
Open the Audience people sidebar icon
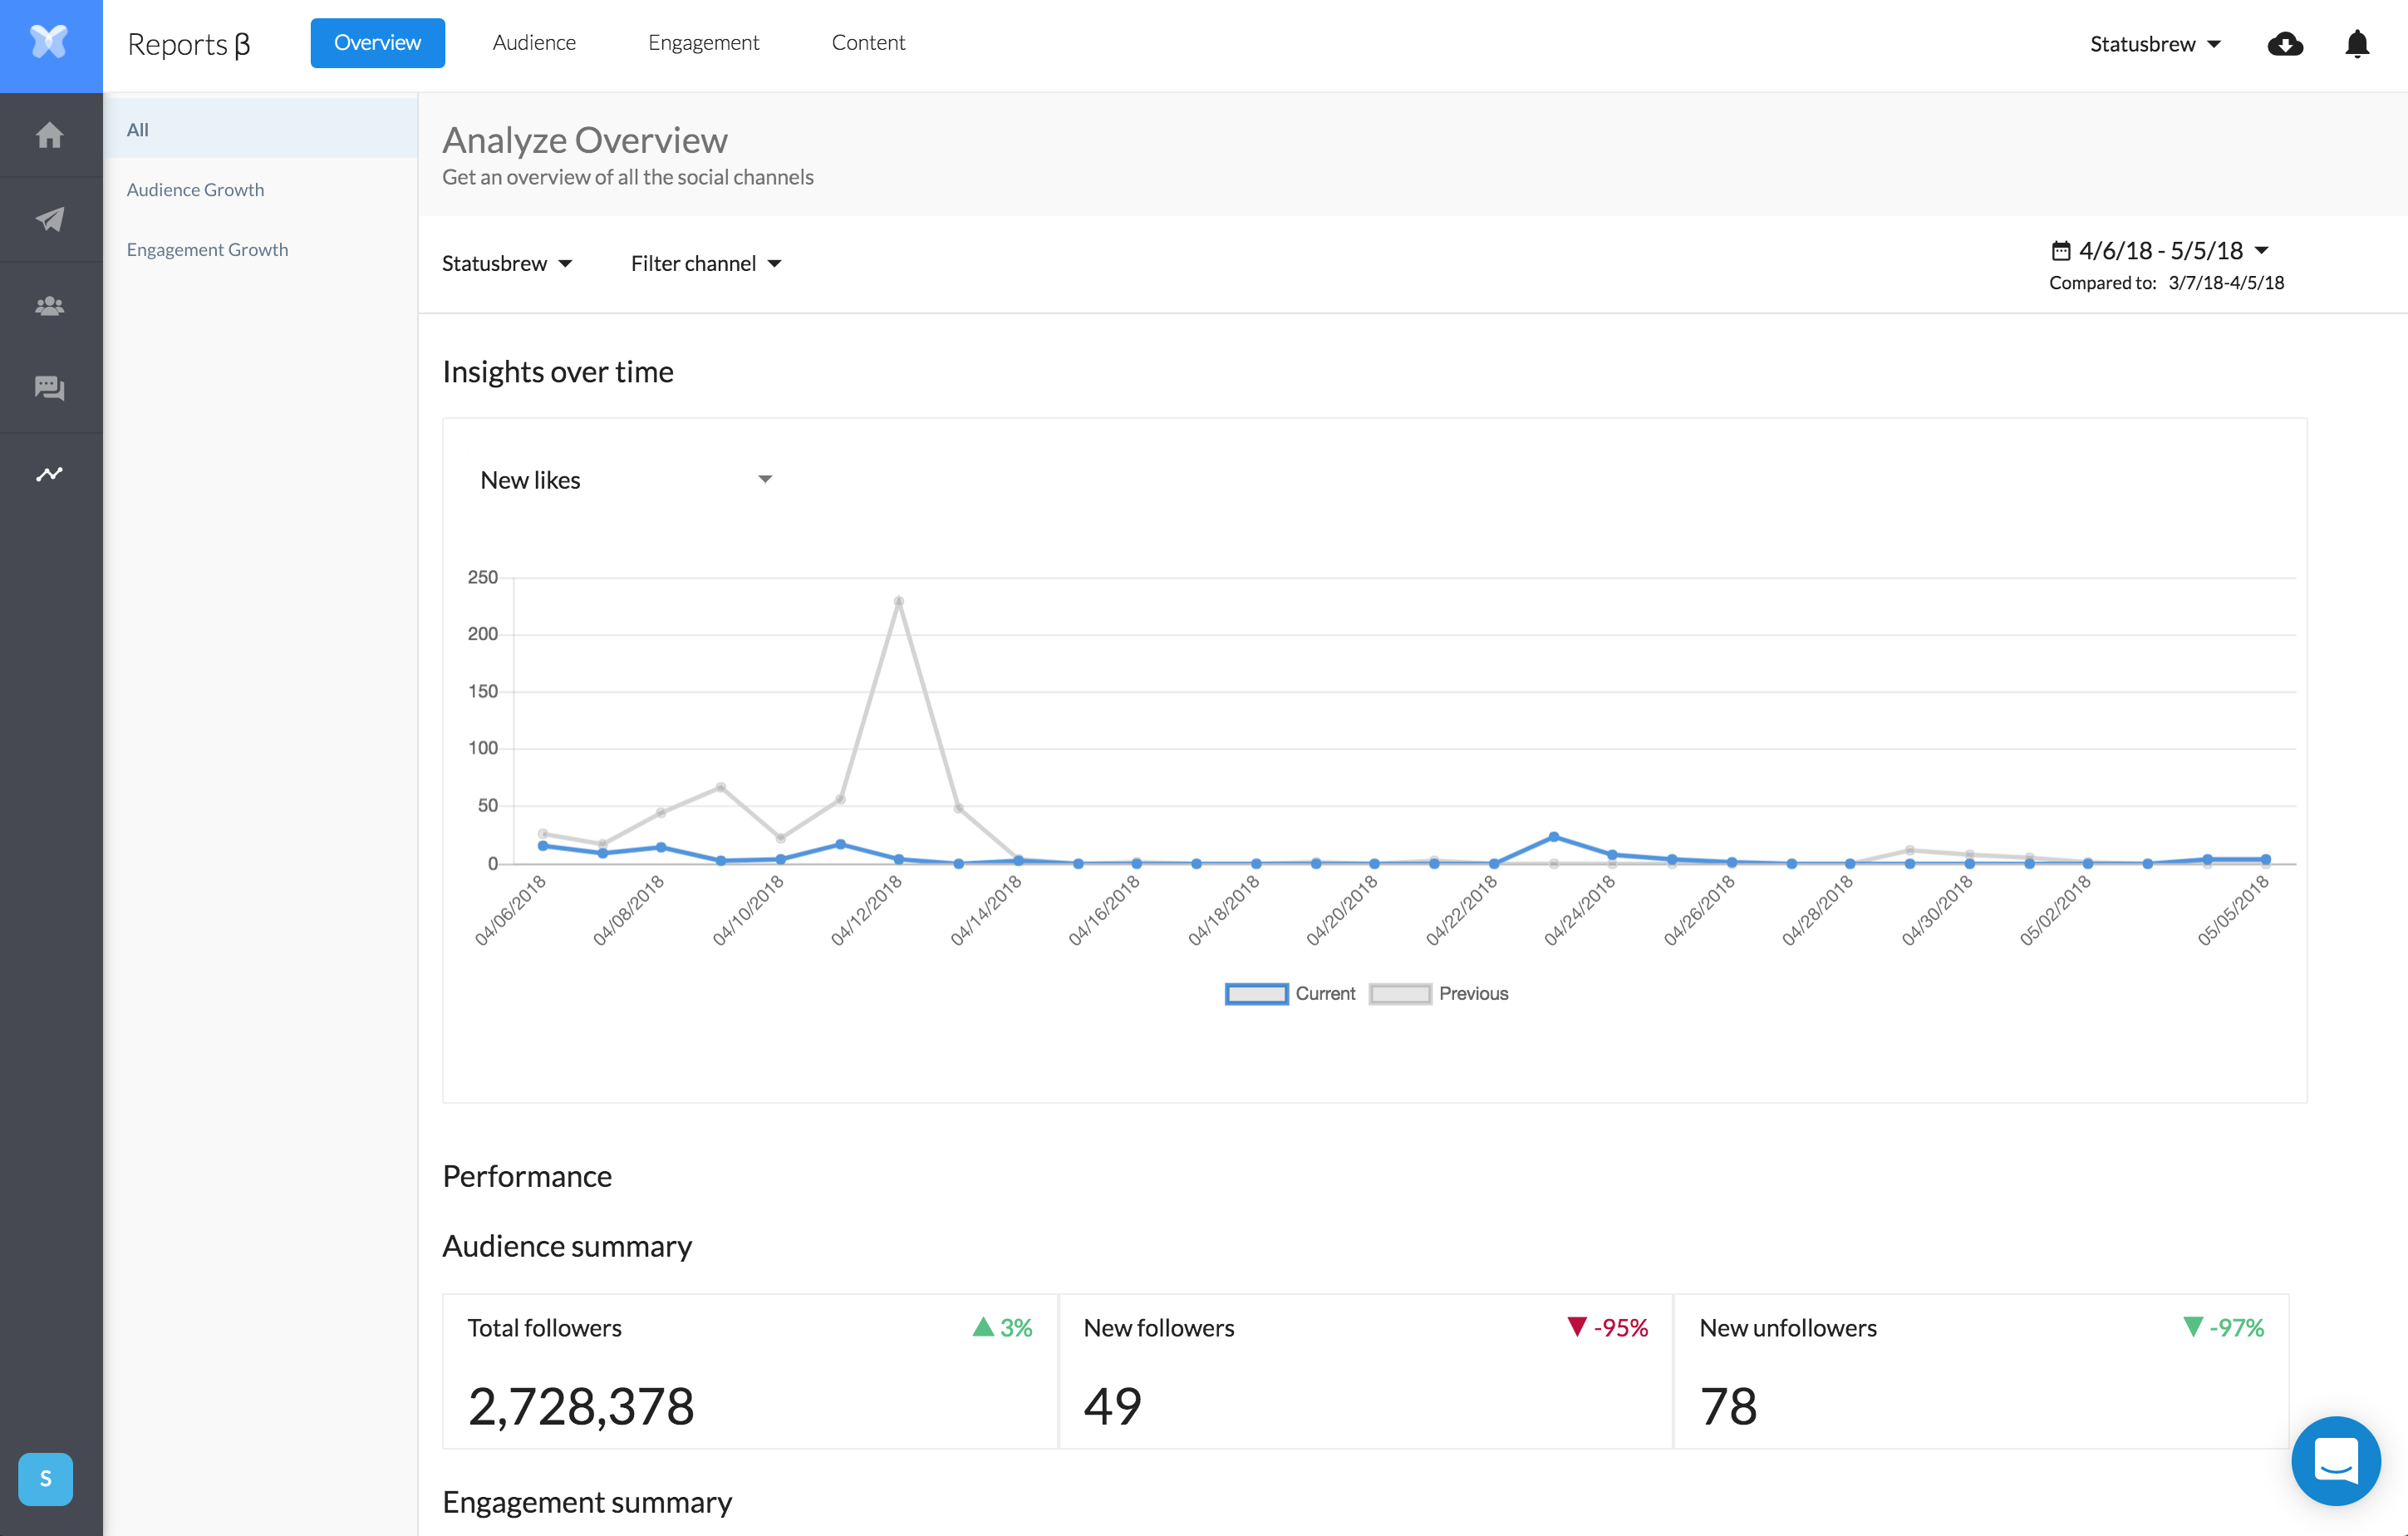(50, 305)
